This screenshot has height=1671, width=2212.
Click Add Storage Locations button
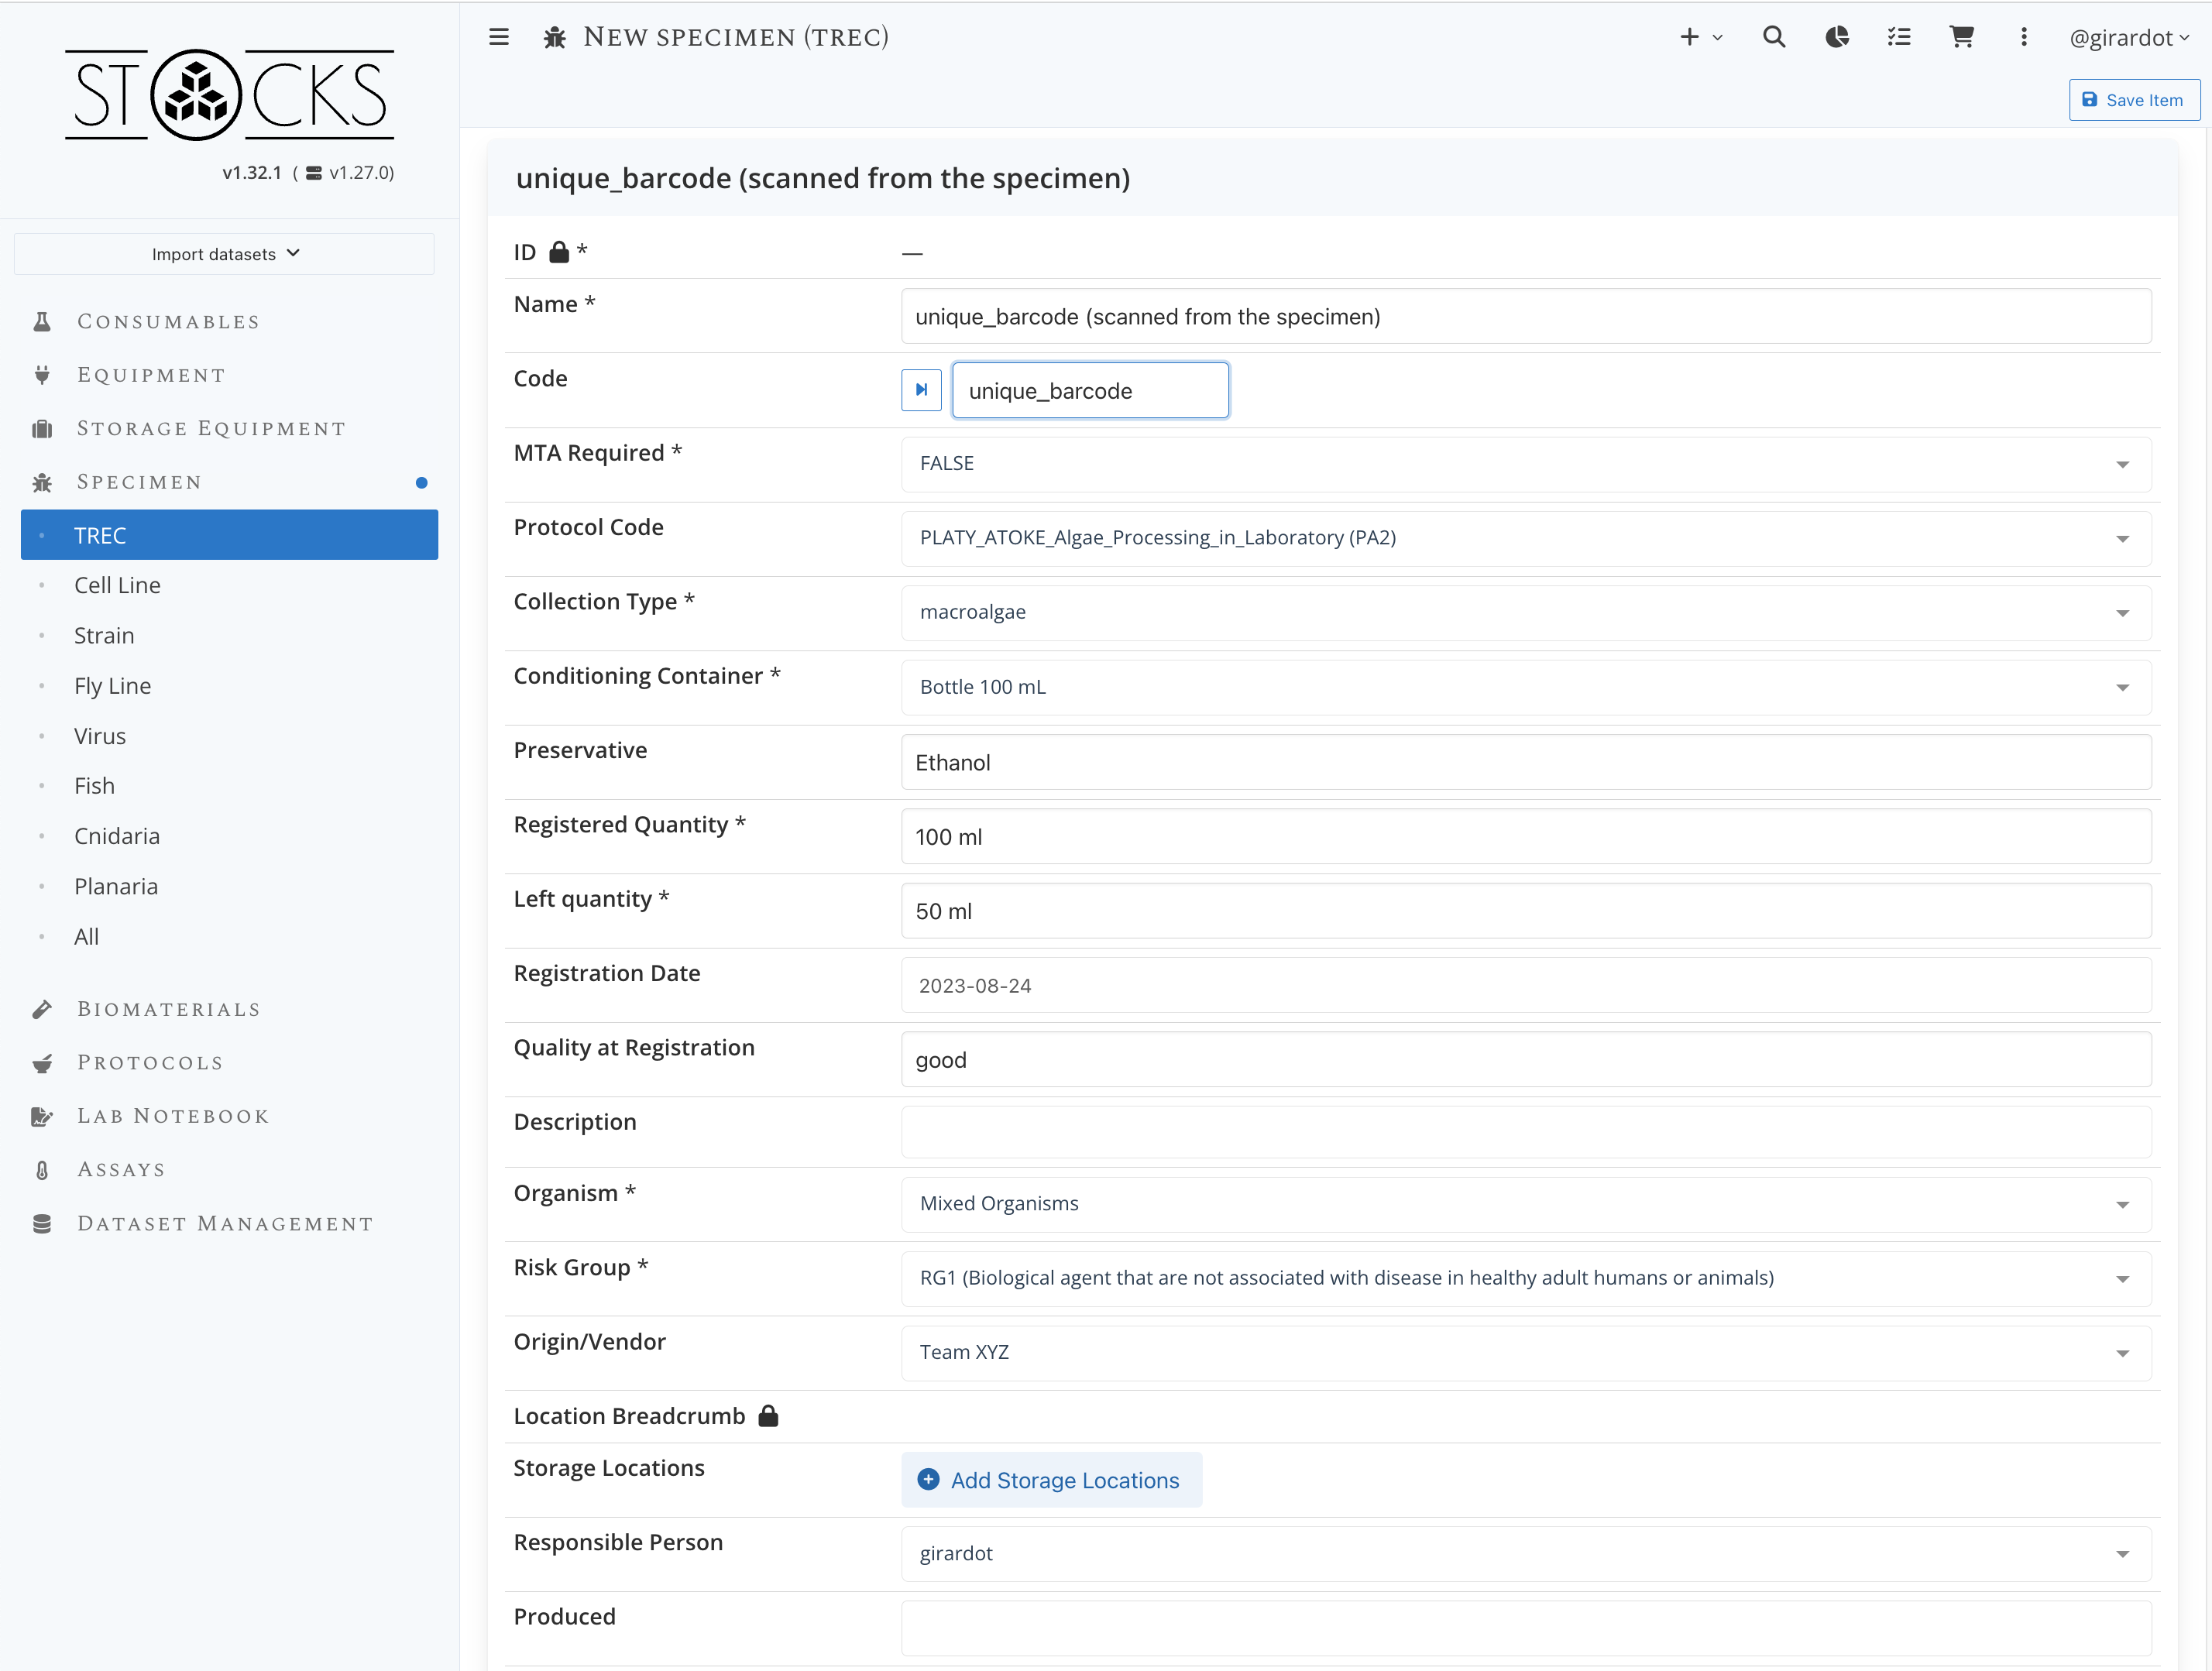click(x=1051, y=1480)
